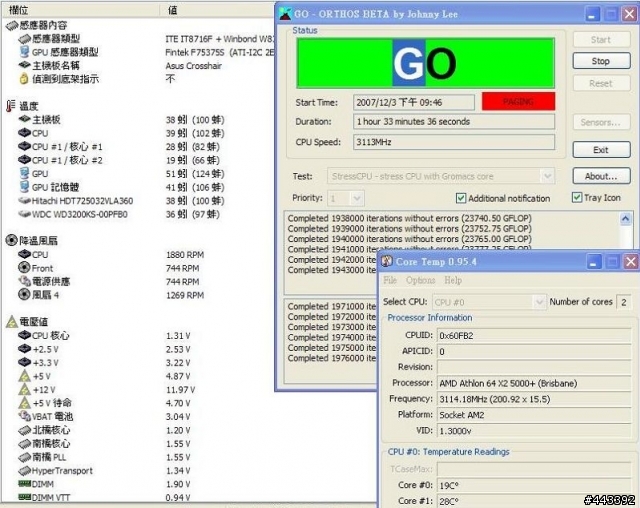Click the GPU temperature icon
The image size is (640, 508).
click(24, 173)
